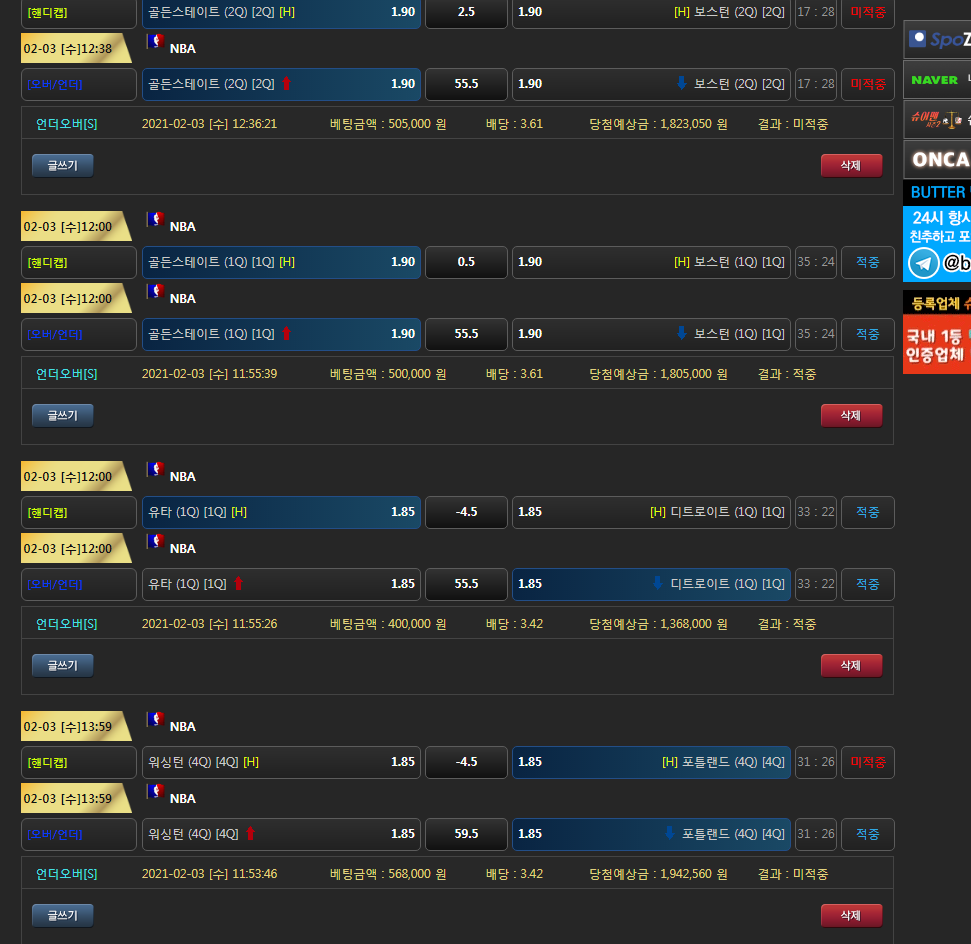Open the NAVER banner link
The height and width of the screenshot is (944, 971).
[937, 80]
